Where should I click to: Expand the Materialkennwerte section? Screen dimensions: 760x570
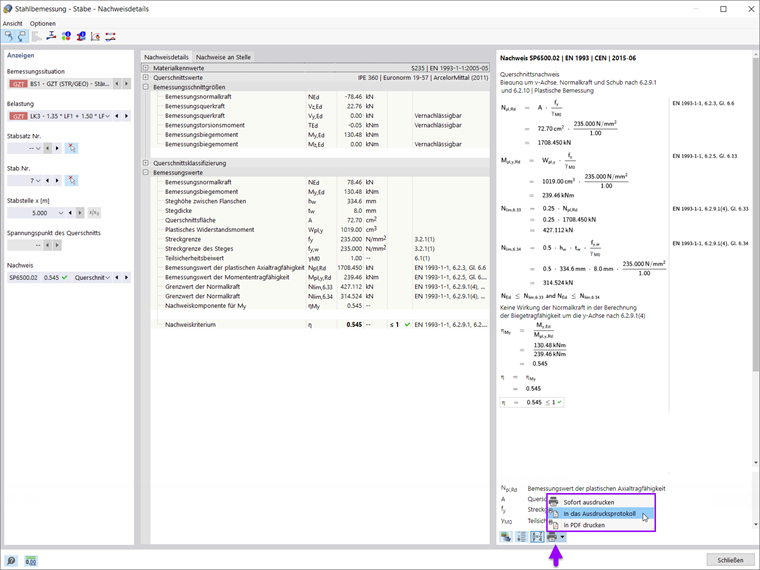point(145,68)
